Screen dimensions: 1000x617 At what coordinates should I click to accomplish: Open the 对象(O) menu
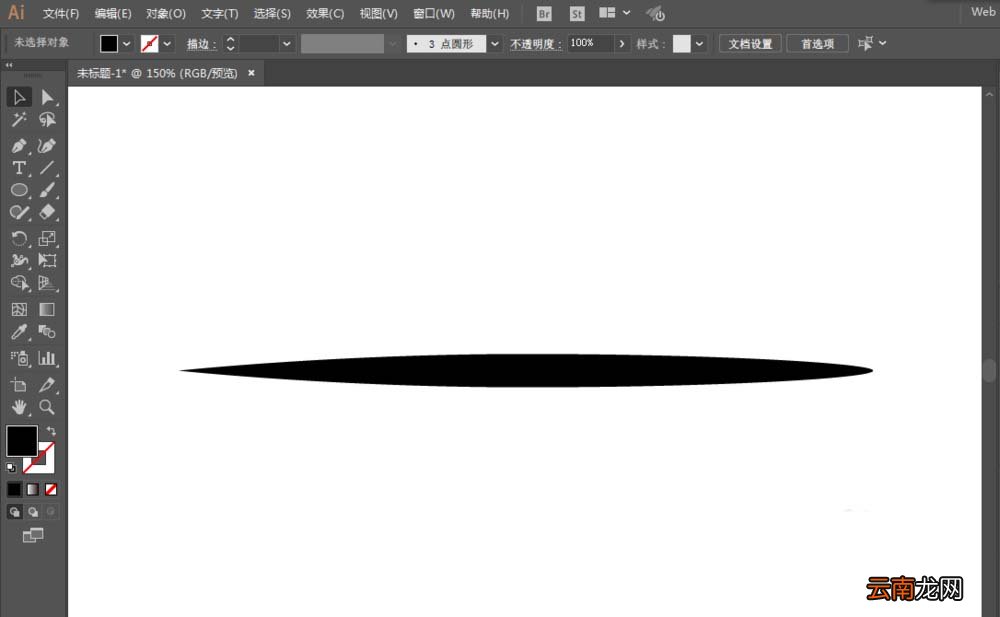[x=166, y=13]
